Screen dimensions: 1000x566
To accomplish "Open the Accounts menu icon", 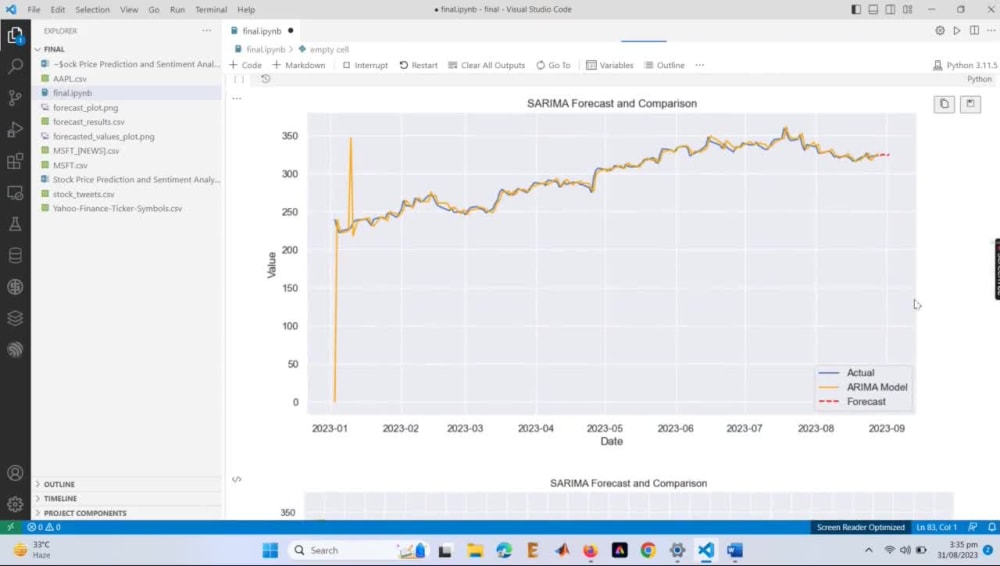I will pos(15,473).
